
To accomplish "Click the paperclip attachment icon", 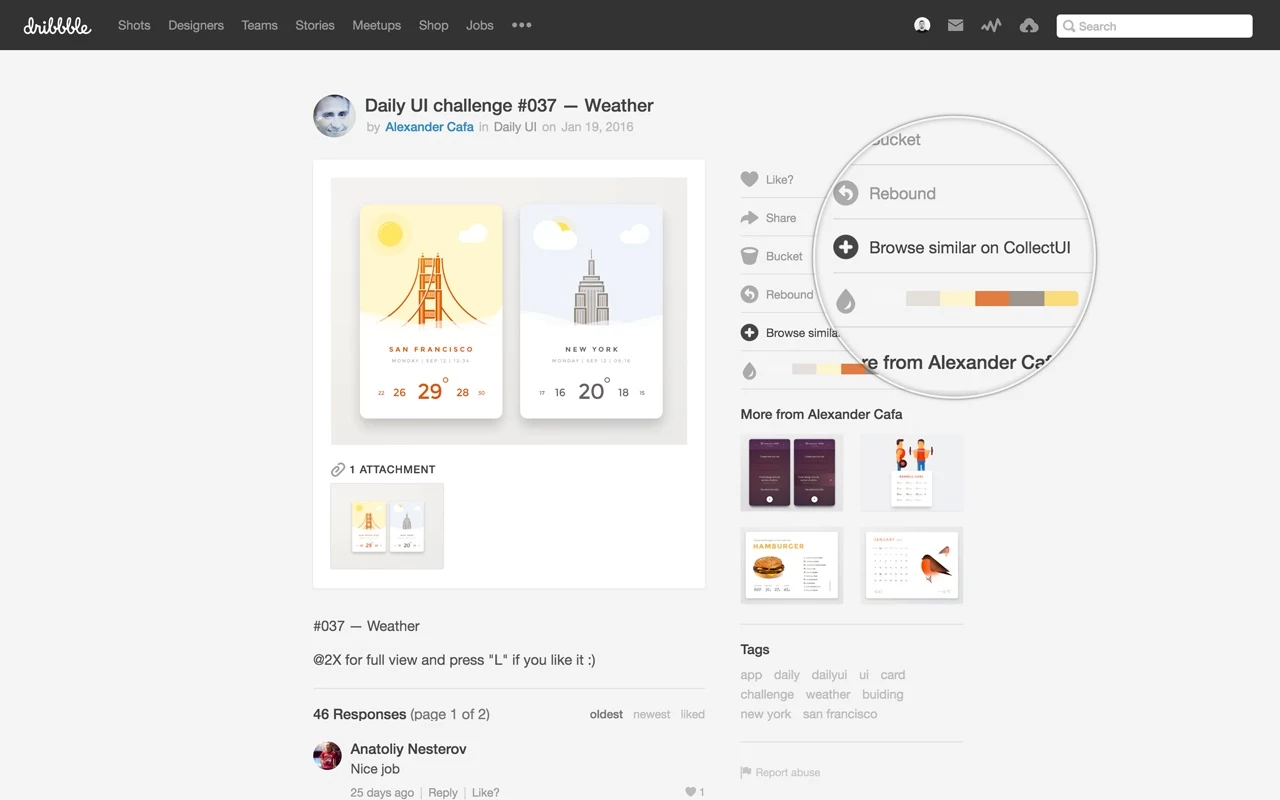I will 338,469.
